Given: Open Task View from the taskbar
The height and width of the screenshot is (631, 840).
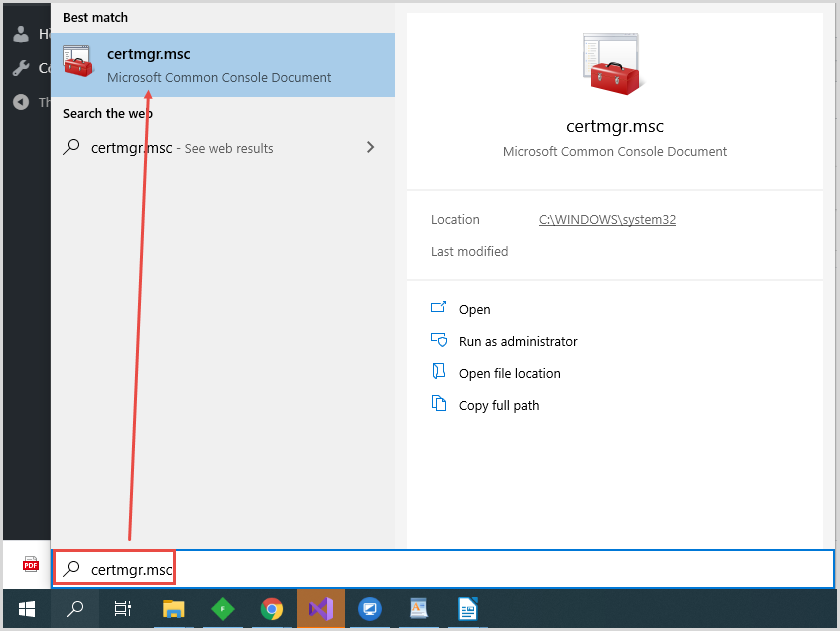Looking at the screenshot, I should pyautogui.click(x=123, y=609).
